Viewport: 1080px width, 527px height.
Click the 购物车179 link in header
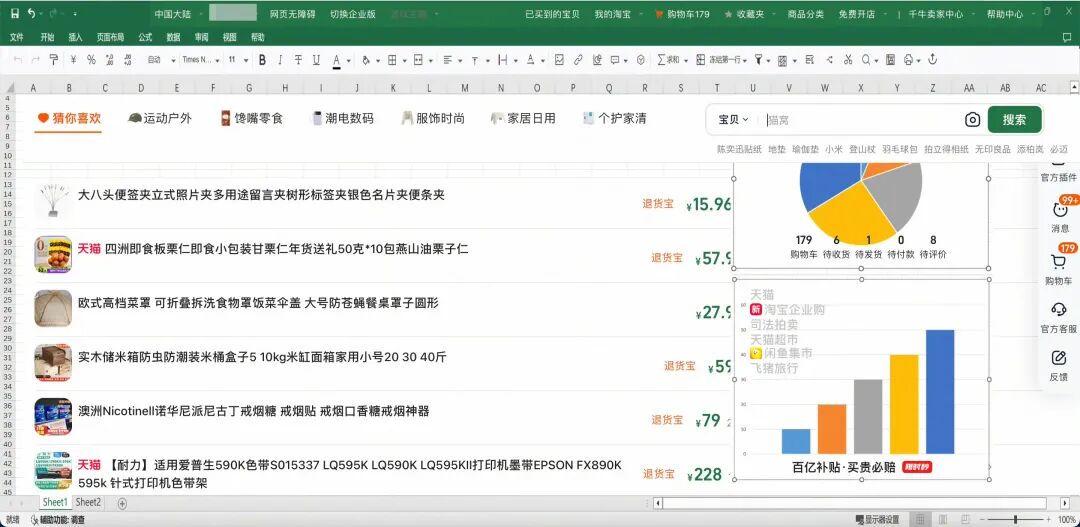[682, 14]
